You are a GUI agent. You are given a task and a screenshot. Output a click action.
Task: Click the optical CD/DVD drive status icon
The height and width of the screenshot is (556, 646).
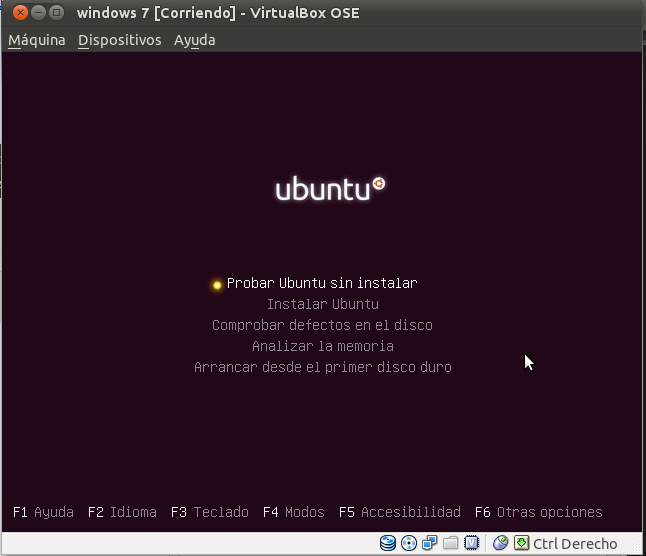point(409,543)
